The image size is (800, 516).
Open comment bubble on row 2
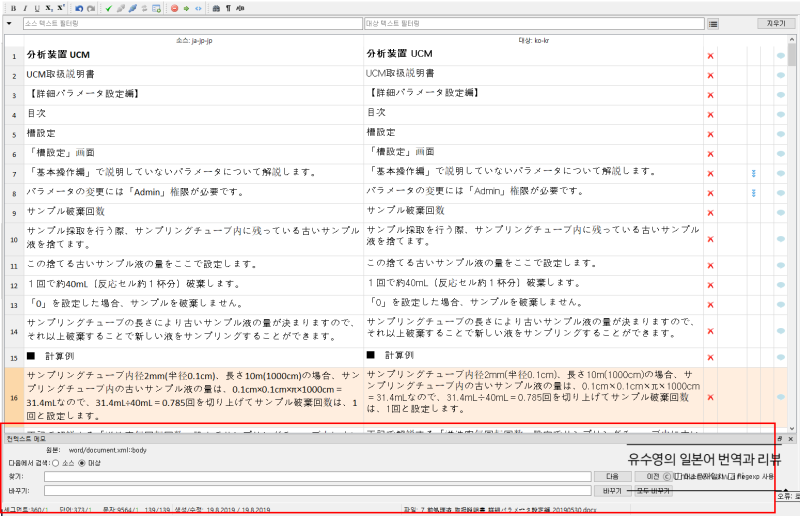click(781, 75)
